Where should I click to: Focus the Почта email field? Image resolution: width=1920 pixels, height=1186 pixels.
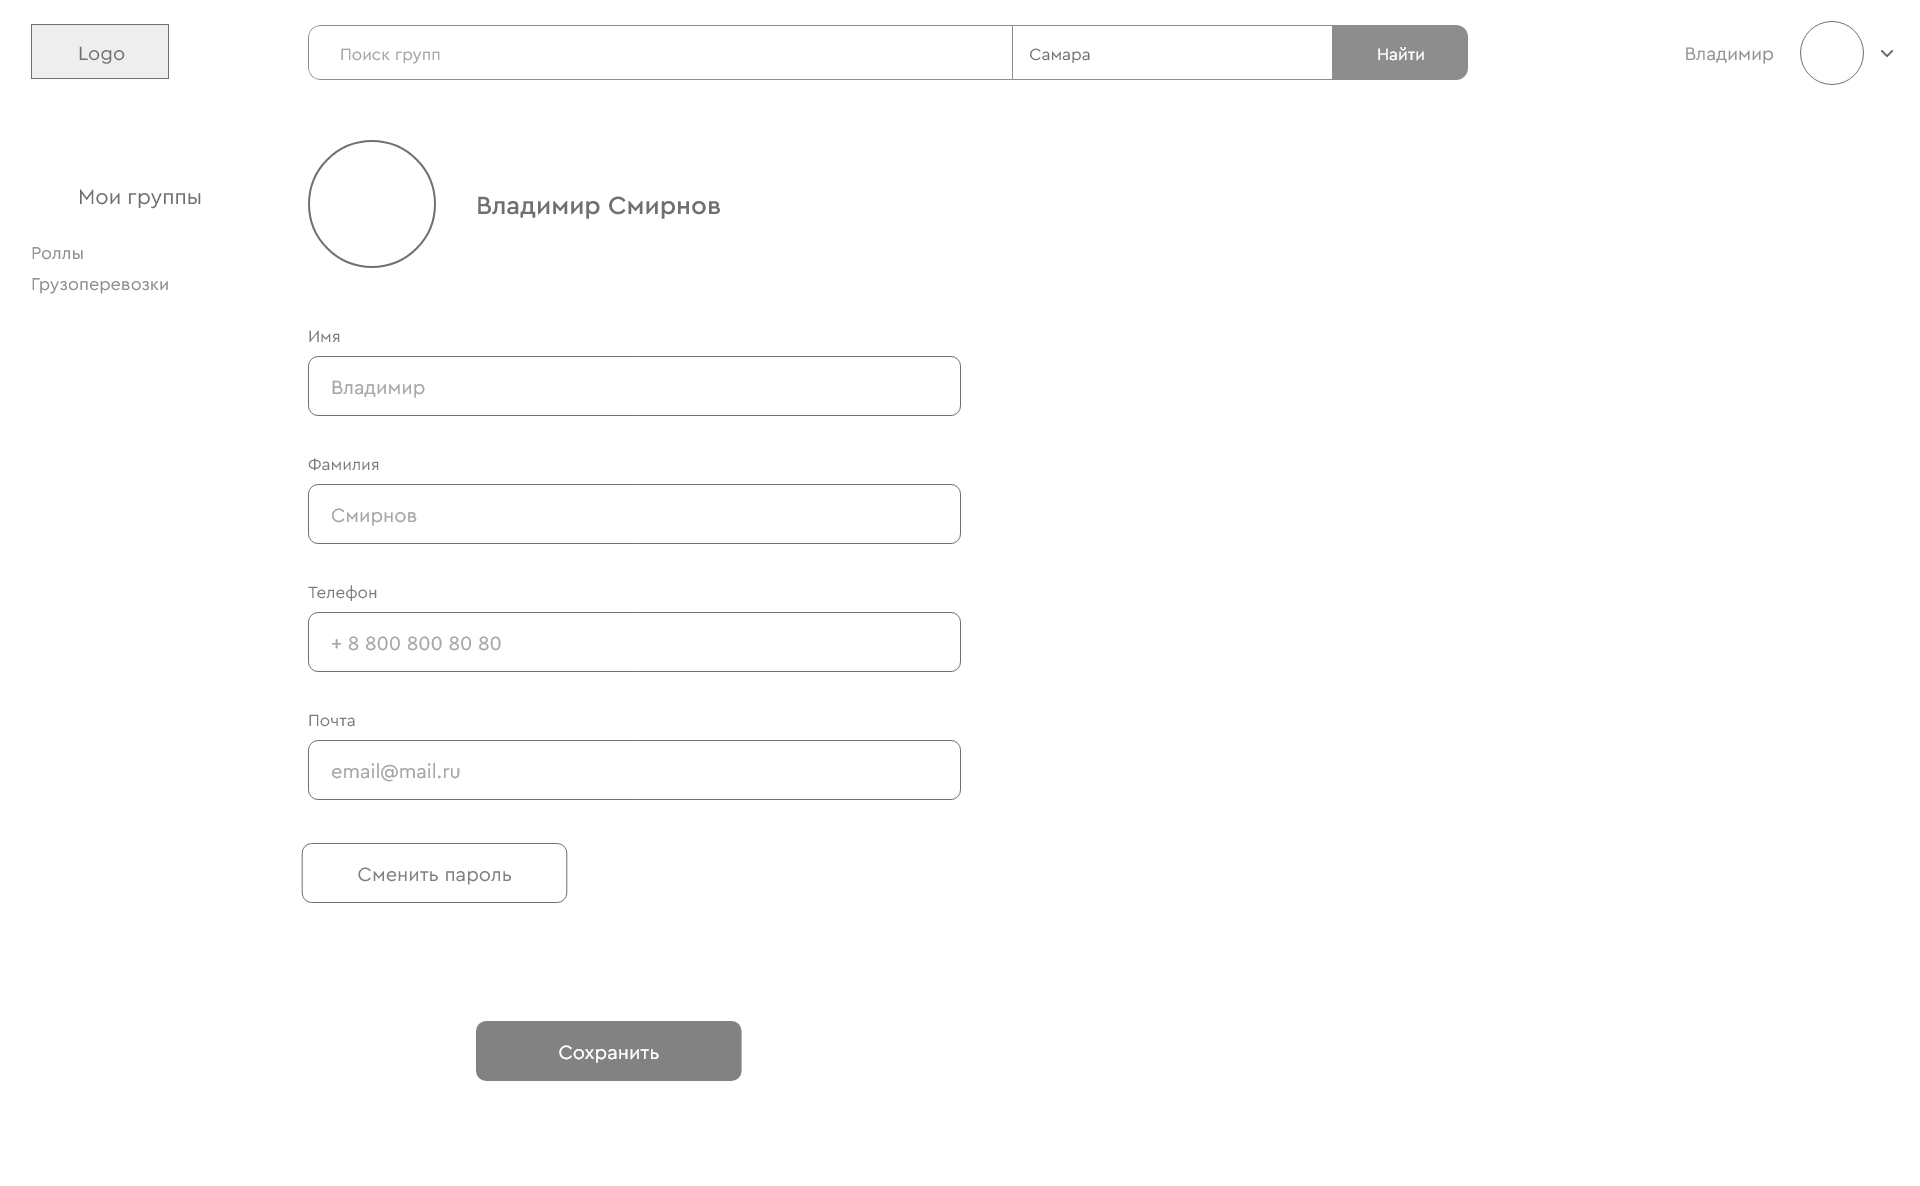pyautogui.click(x=634, y=770)
